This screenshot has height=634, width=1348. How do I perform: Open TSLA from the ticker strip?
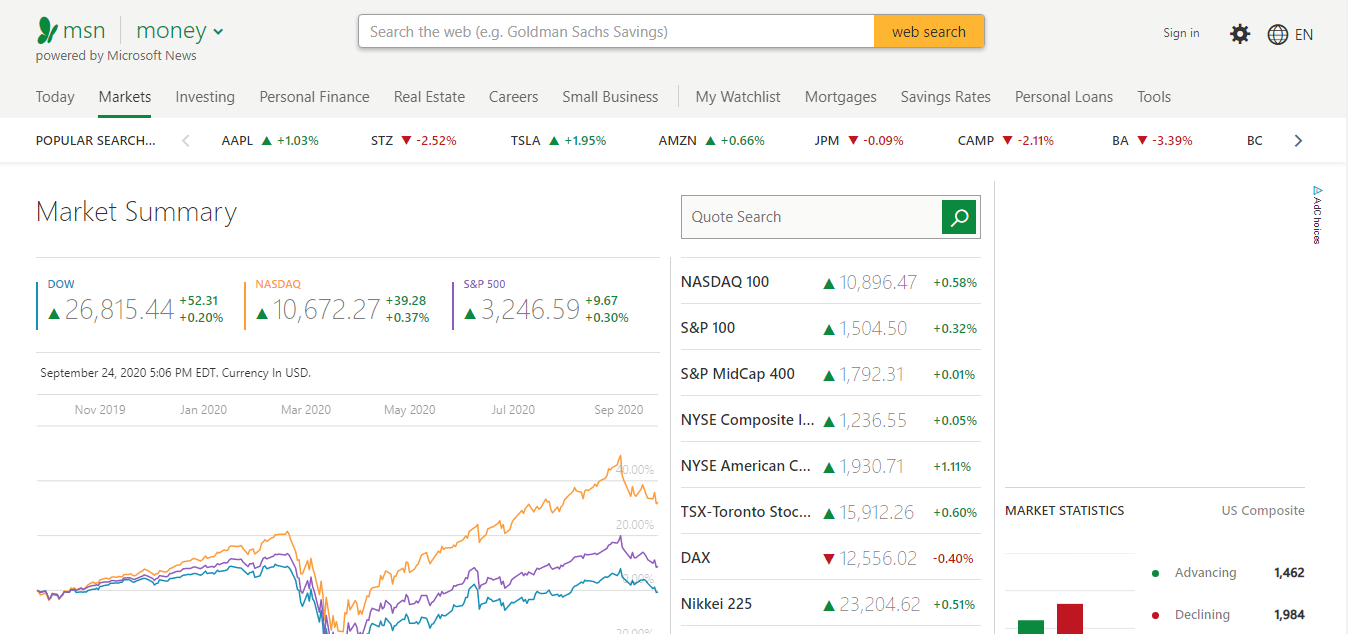[x=526, y=140]
